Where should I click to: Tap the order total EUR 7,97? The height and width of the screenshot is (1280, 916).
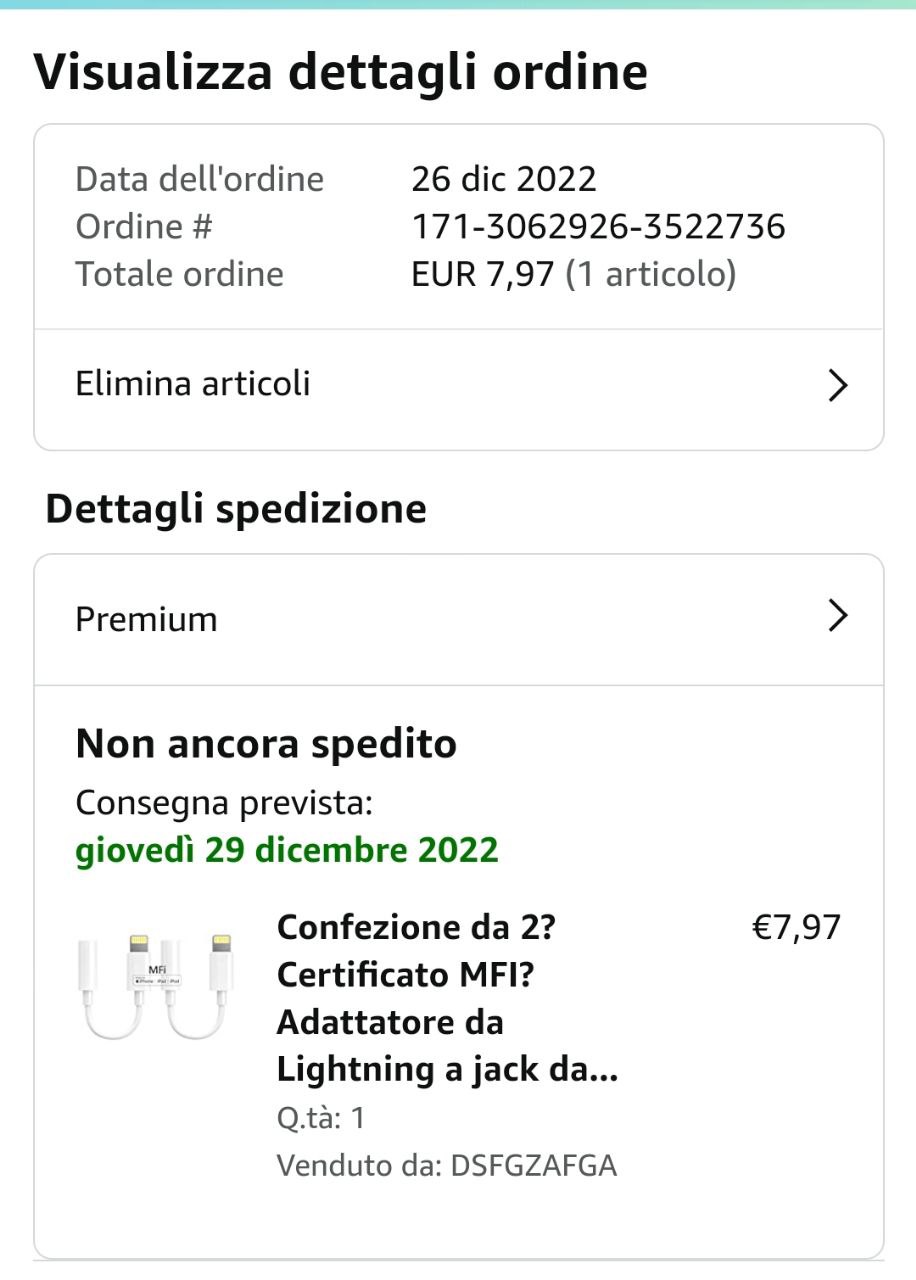(x=482, y=274)
